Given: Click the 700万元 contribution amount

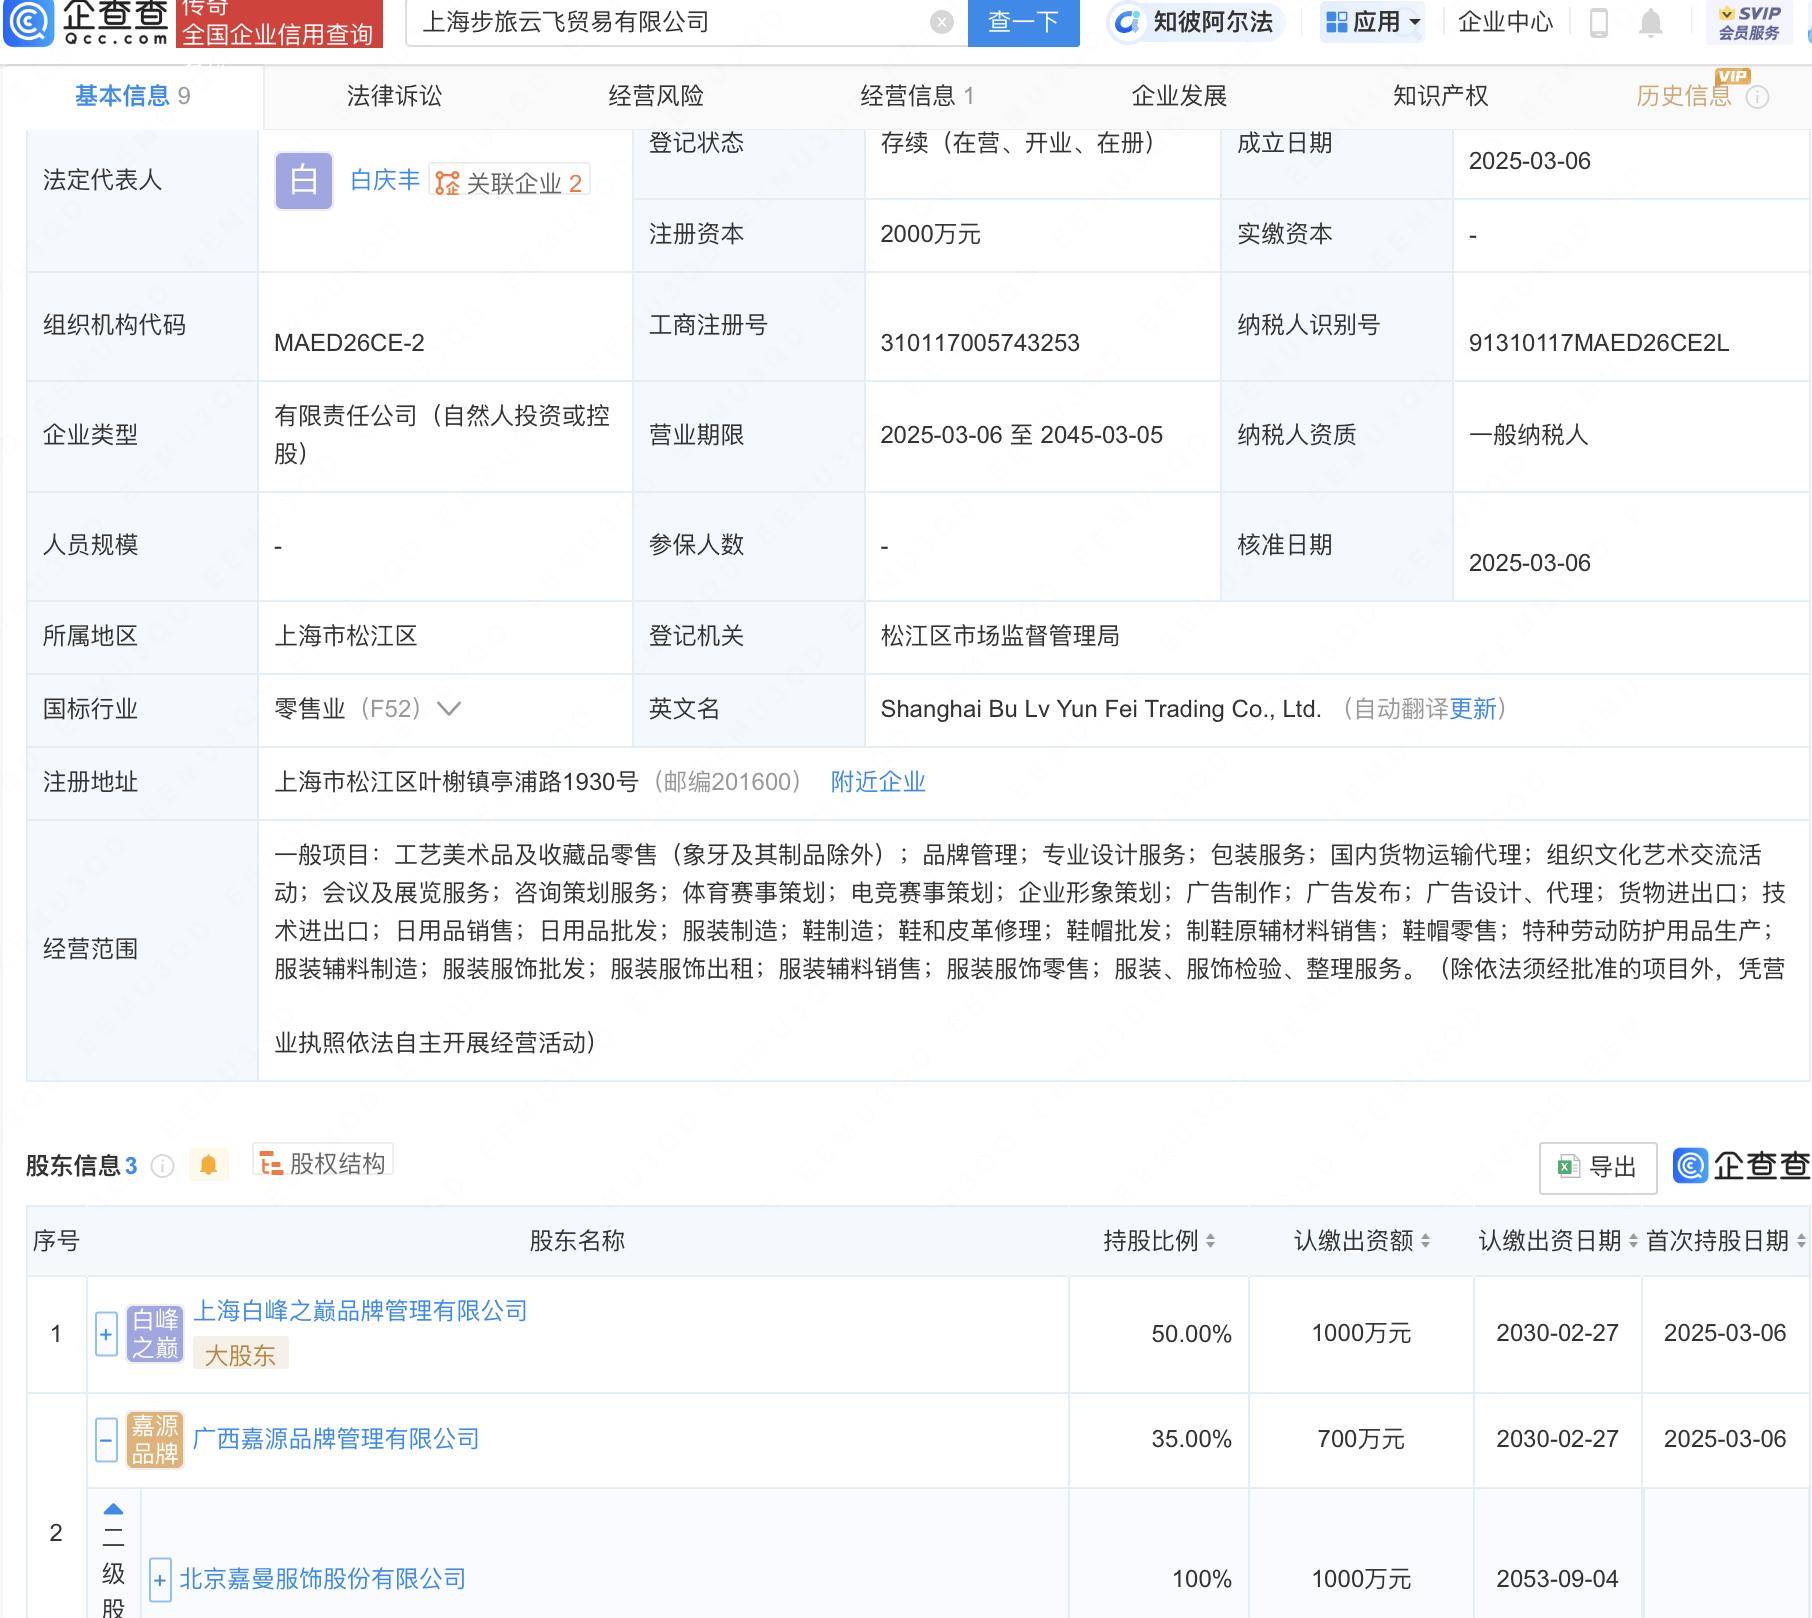Looking at the screenshot, I should click(x=1361, y=1439).
